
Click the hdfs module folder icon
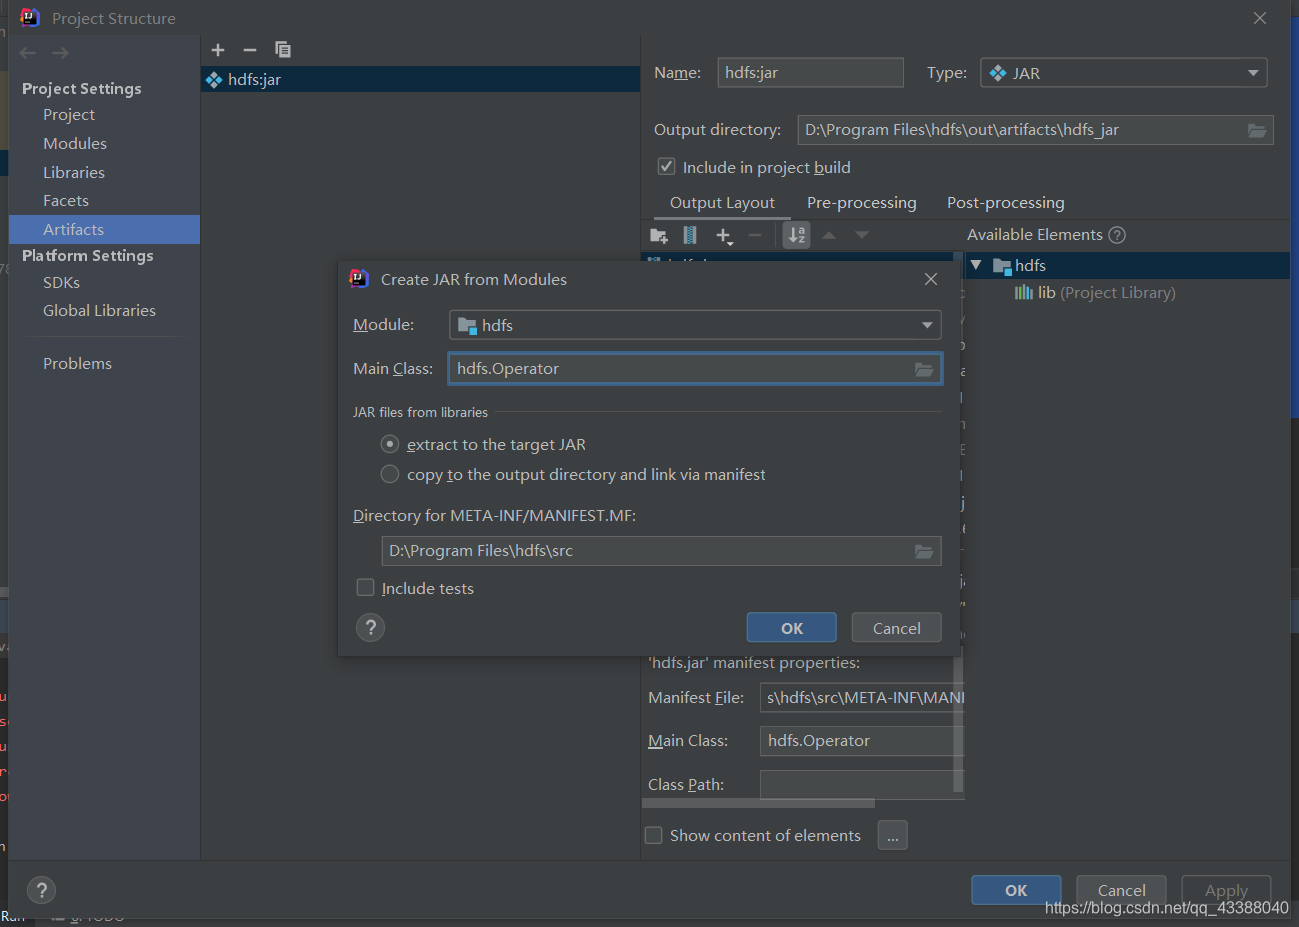pyautogui.click(x=1002, y=265)
